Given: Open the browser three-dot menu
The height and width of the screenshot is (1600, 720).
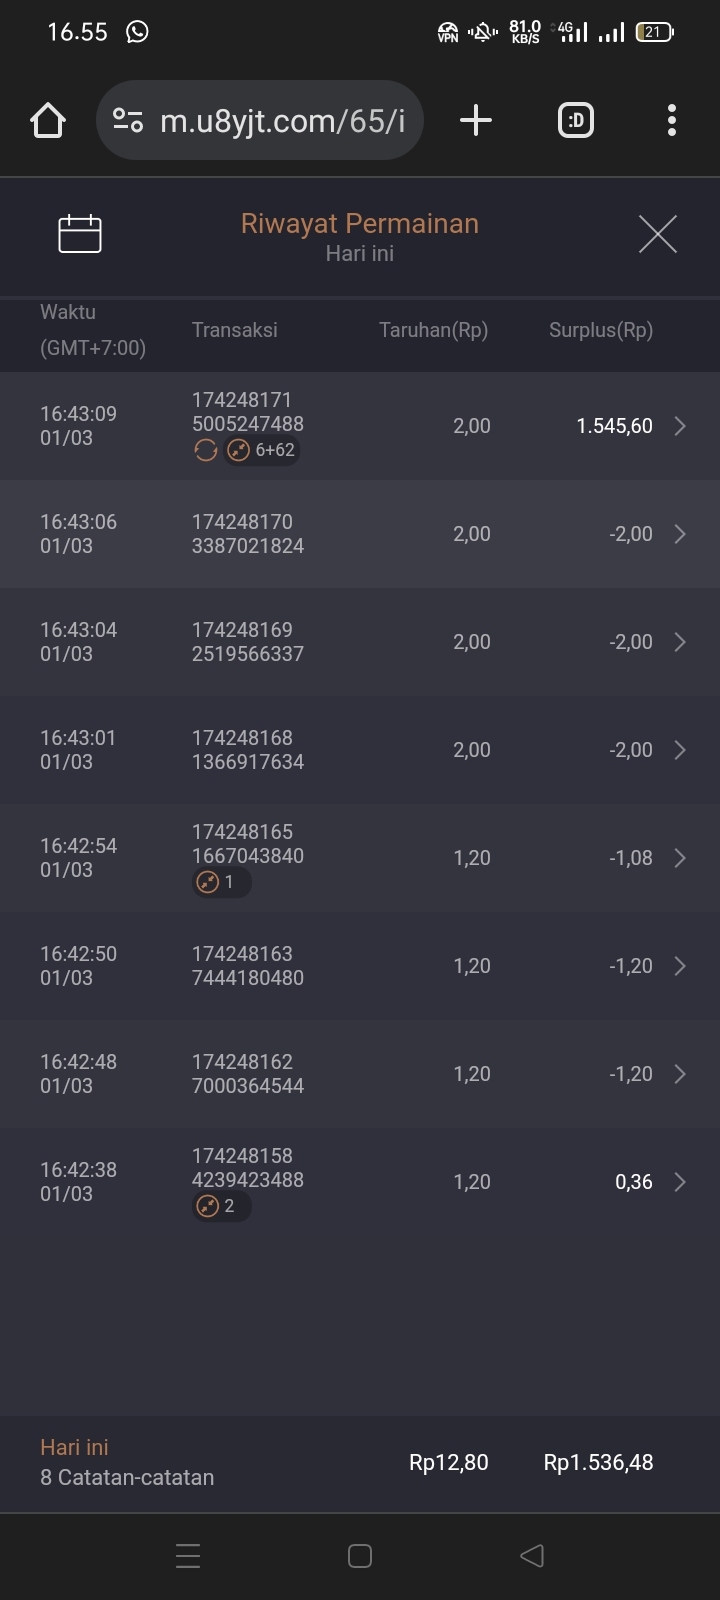Looking at the screenshot, I should pyautogui.click(x=672, y=121).
